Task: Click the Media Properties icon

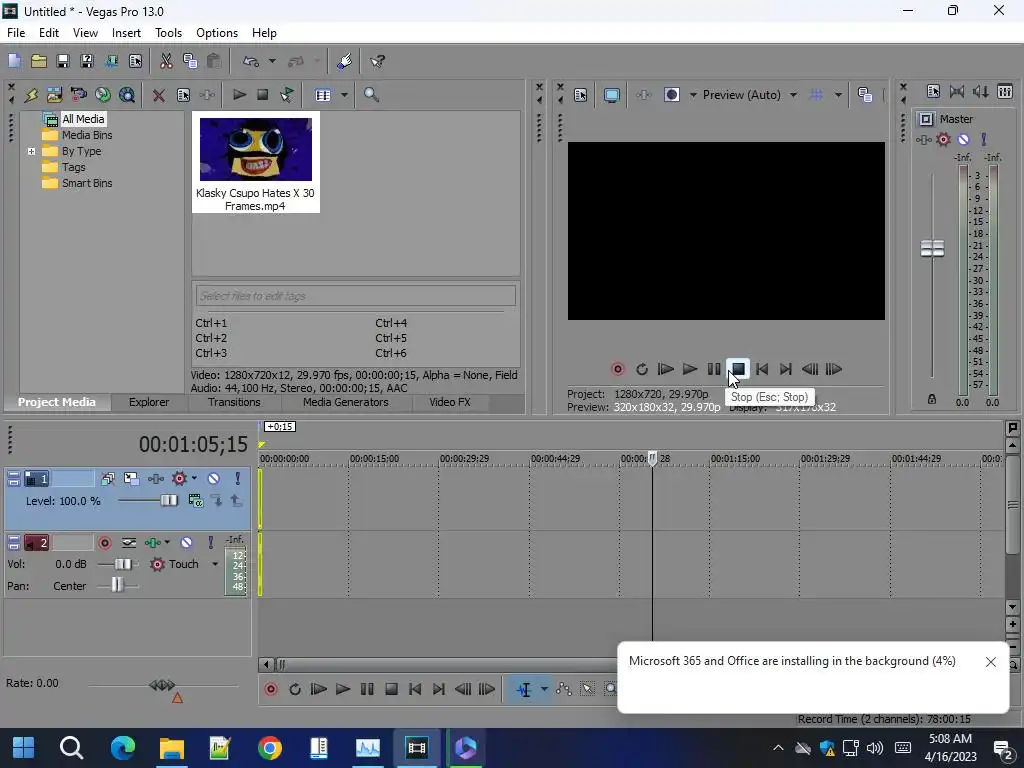Action: point(184,95)
